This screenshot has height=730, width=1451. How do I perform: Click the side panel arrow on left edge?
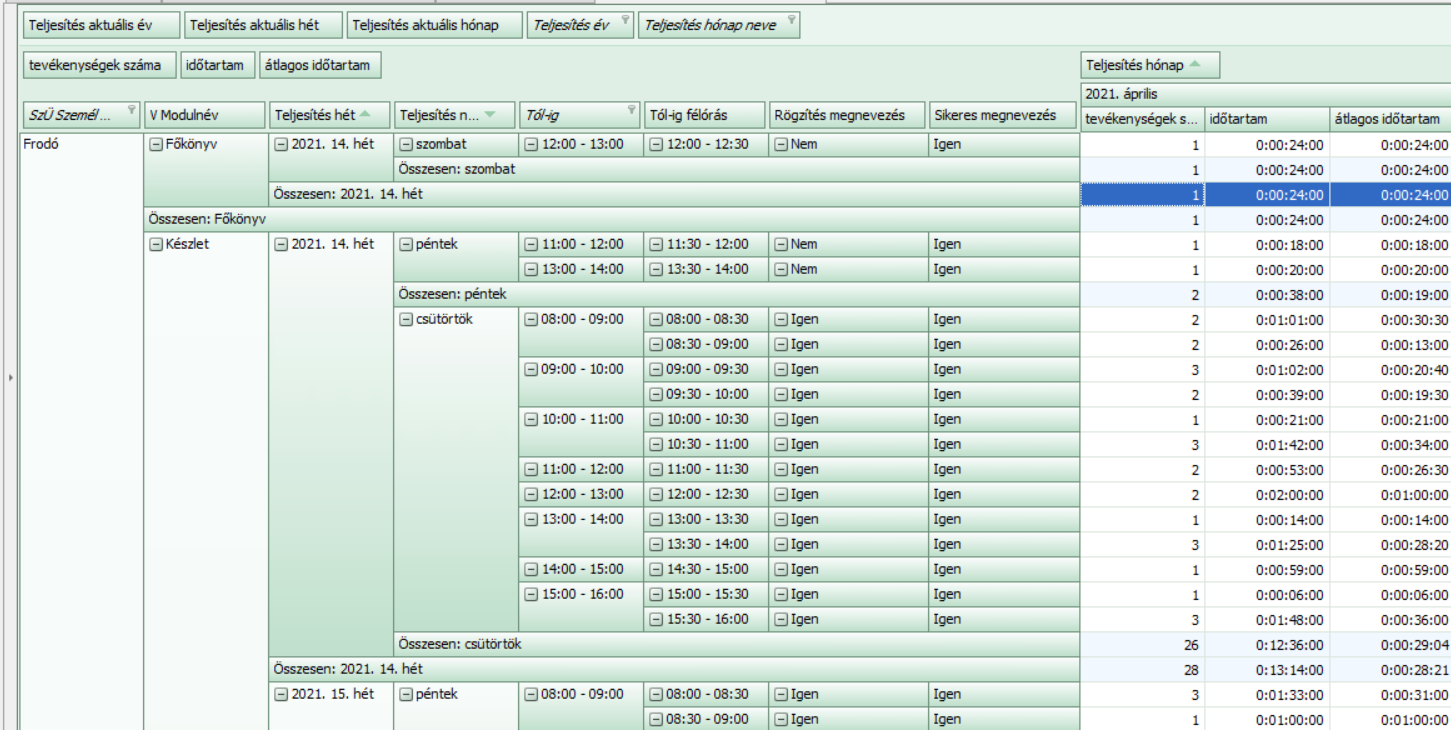[11, 378]
